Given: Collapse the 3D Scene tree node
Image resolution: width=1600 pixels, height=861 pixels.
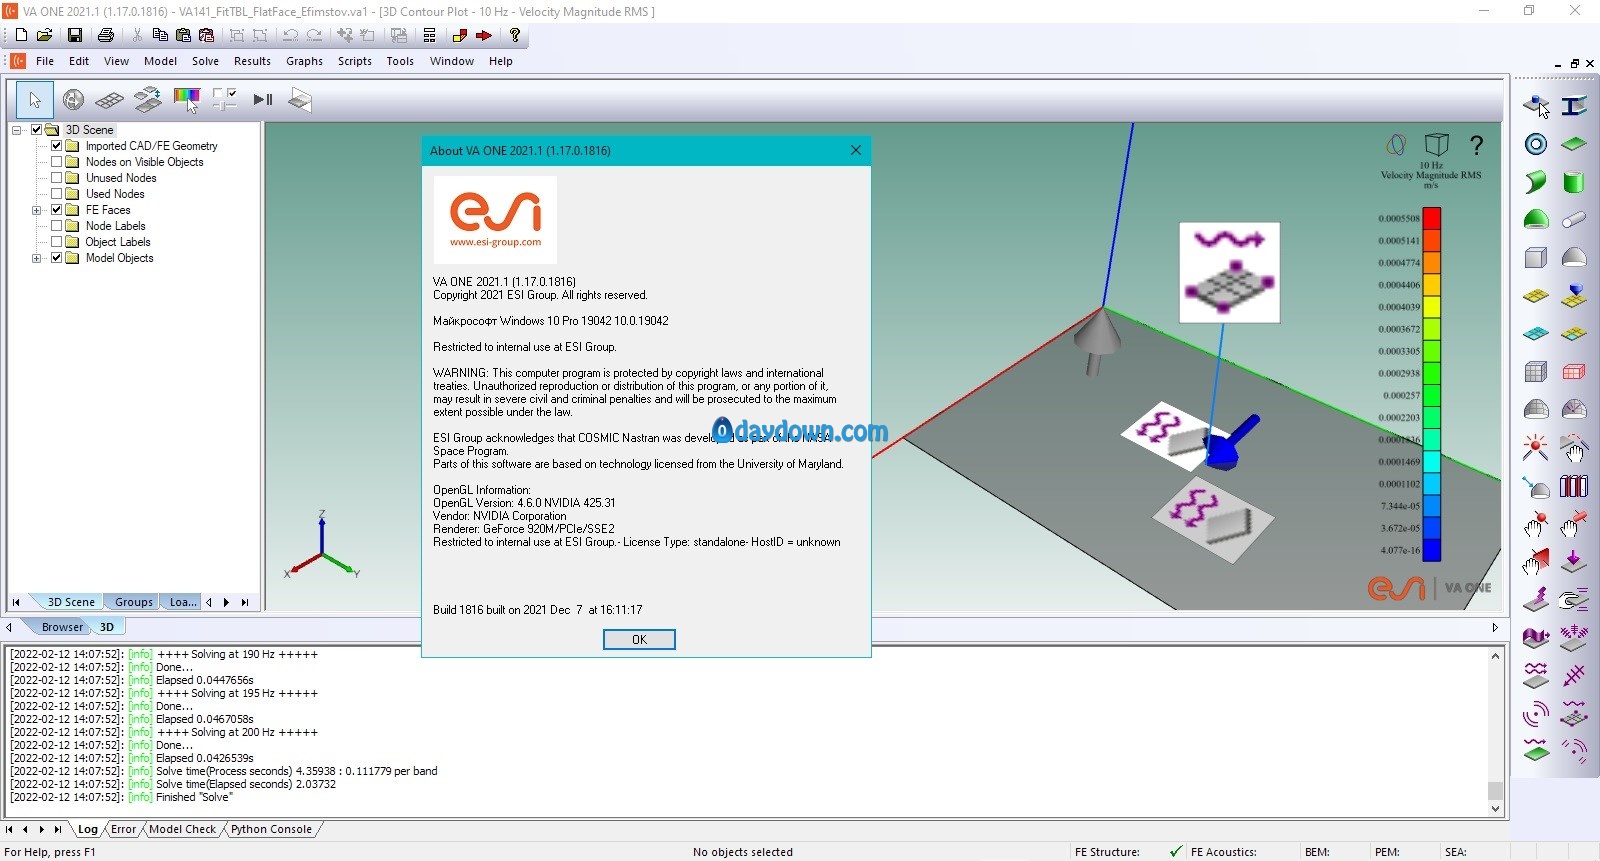Looking at the screenshot, I should [x=17, y=130].
